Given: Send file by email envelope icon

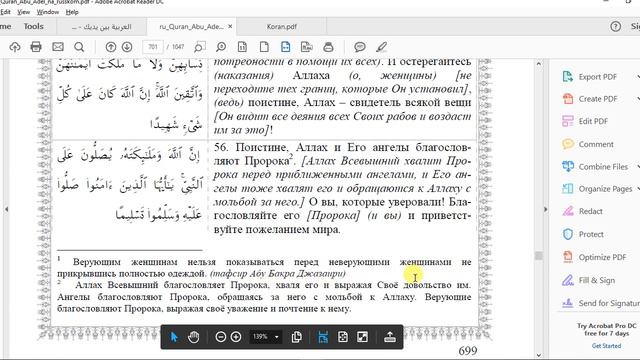Looking at the screenshot, I should (58, 47).
